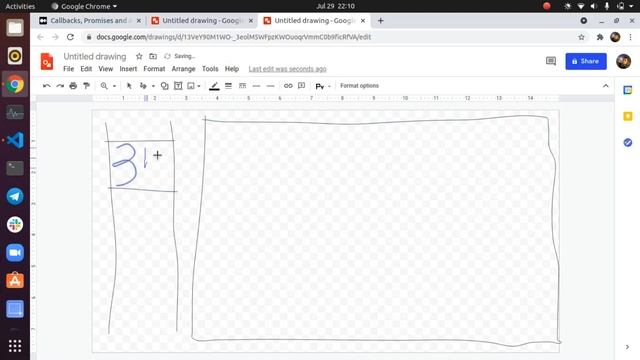This screenshot has height=360, width=640.
Task: Open the Help menu
Action: 232,69
